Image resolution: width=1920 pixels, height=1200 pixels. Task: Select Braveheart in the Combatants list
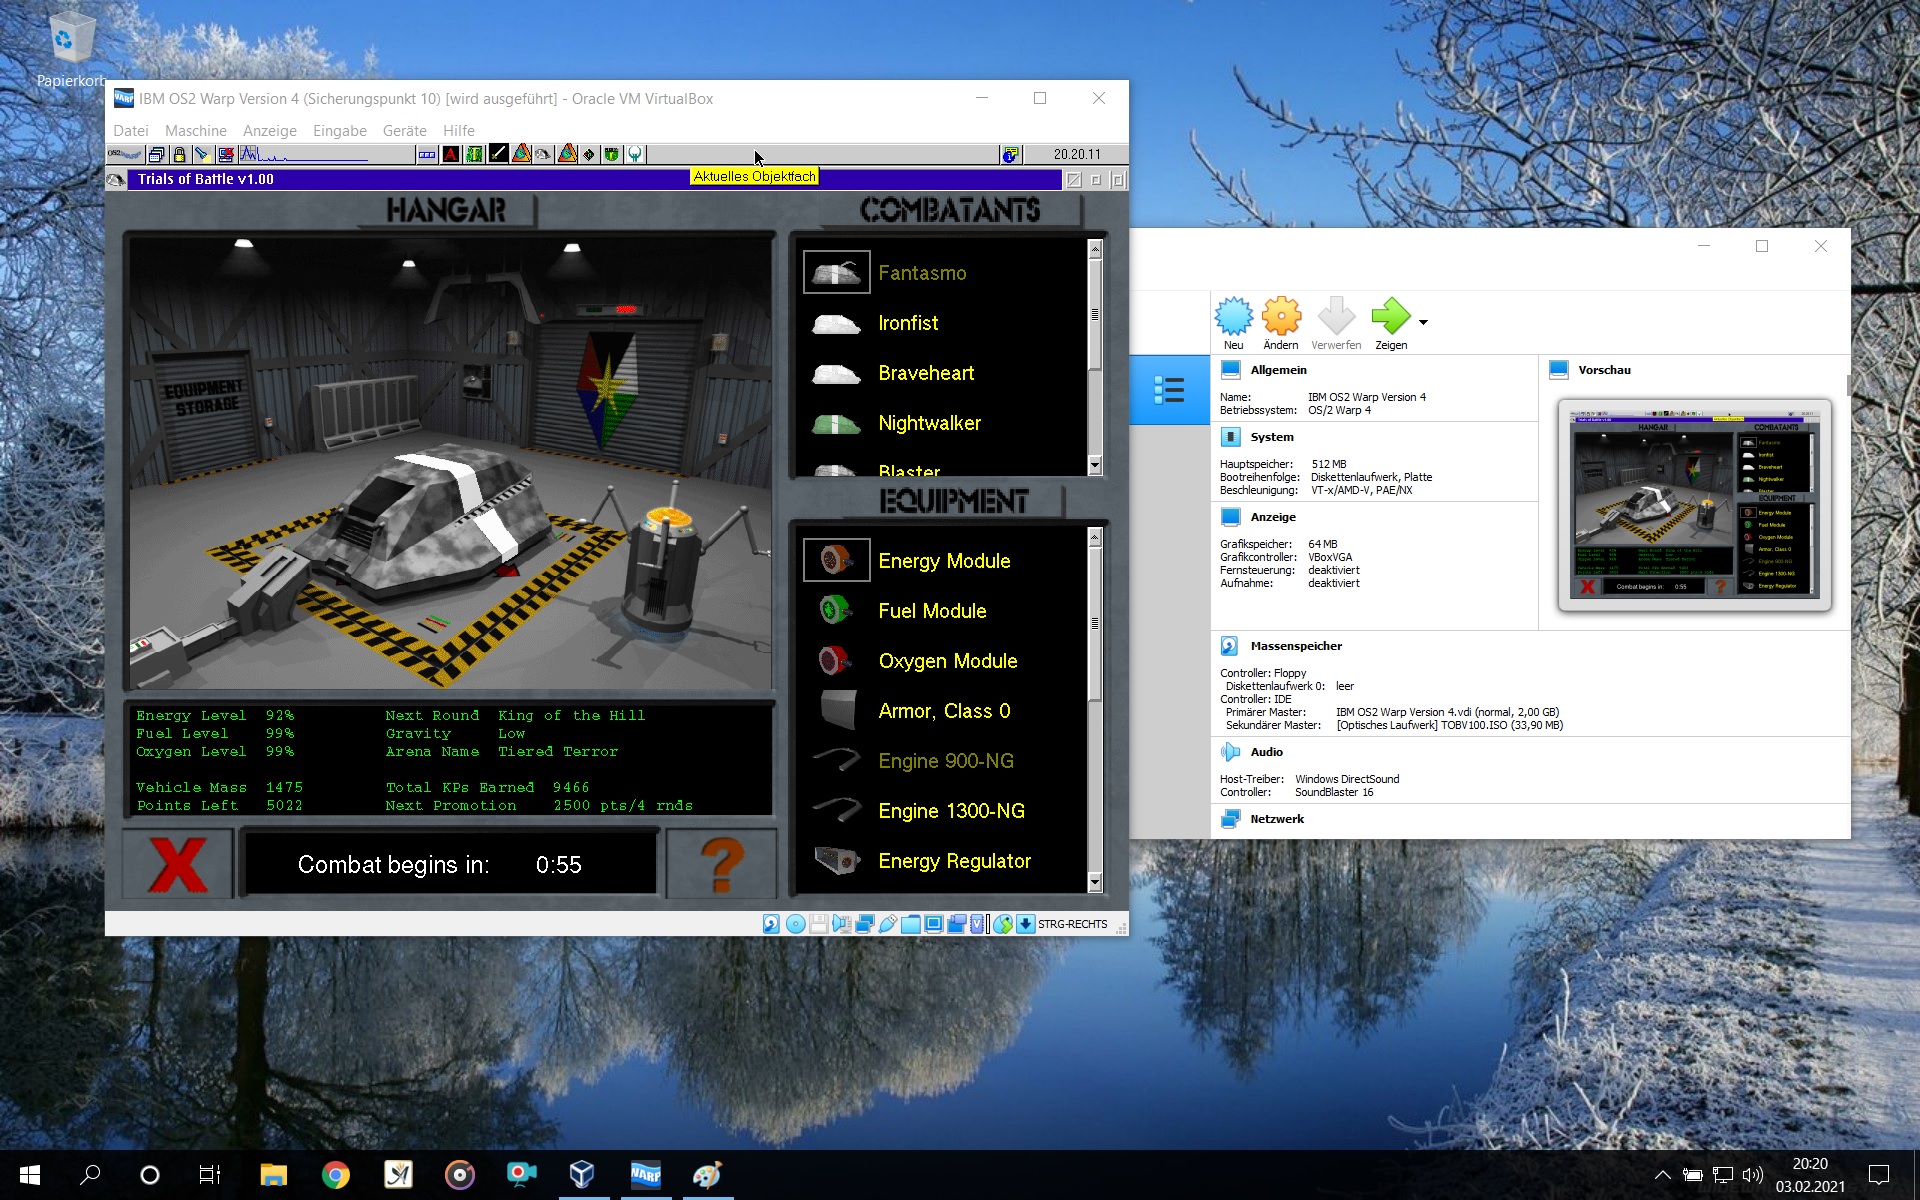click(x=925, y=373)
